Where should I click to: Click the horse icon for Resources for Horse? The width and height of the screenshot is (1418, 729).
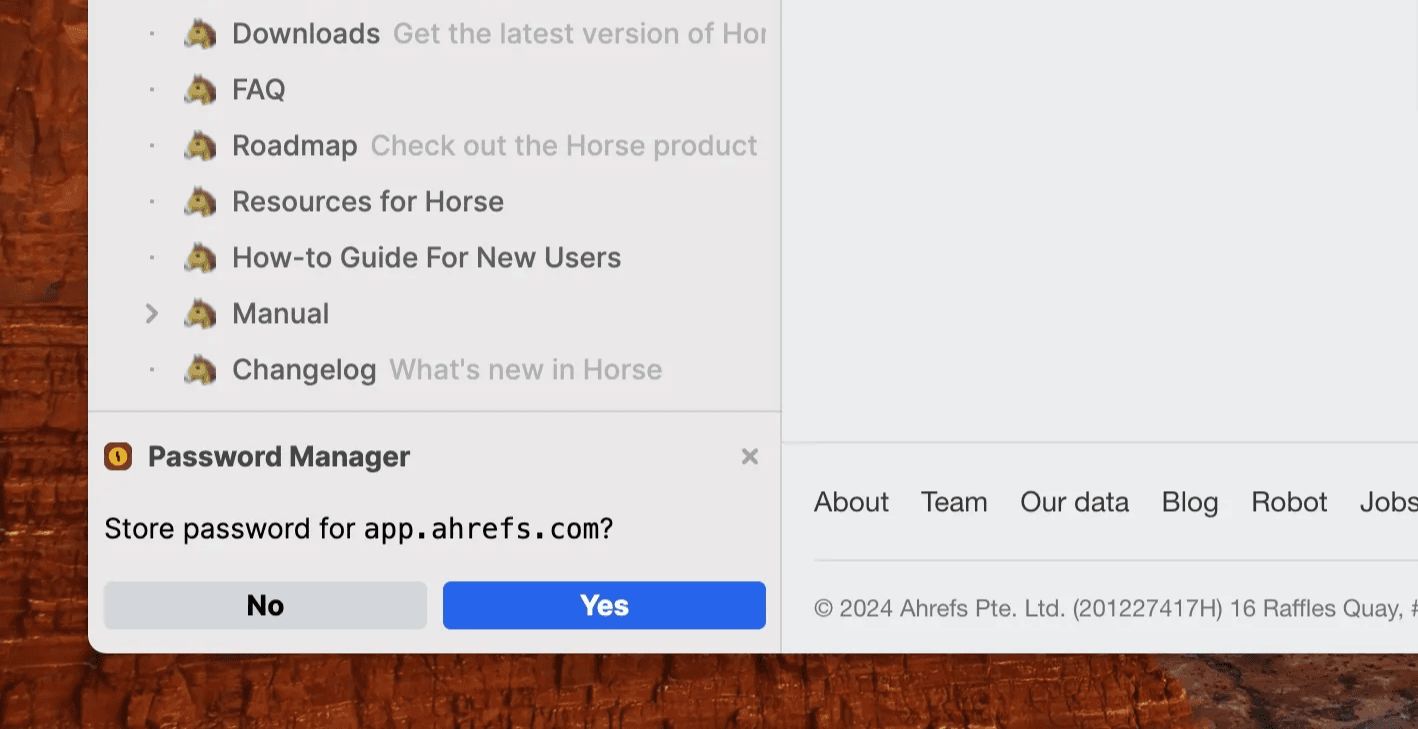pyautogui.click(x=201, y=201)
